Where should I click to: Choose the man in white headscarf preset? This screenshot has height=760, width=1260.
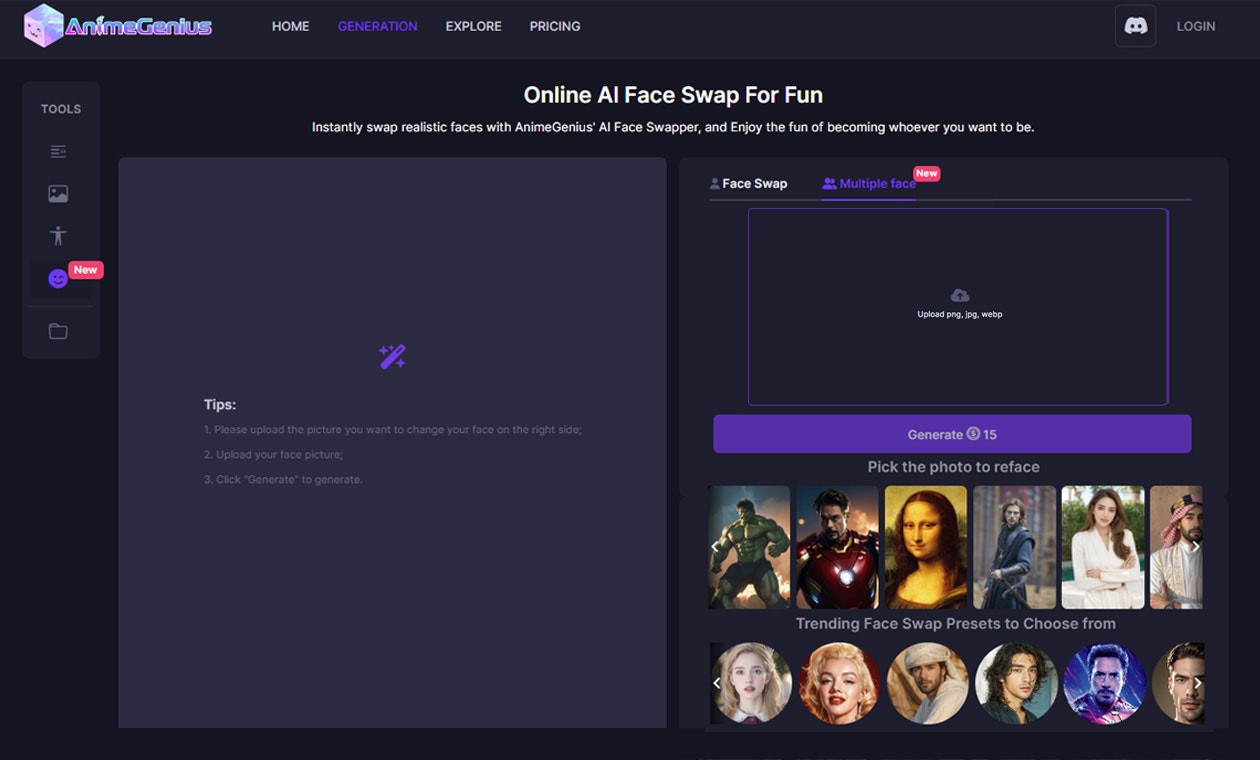(928, 683)
